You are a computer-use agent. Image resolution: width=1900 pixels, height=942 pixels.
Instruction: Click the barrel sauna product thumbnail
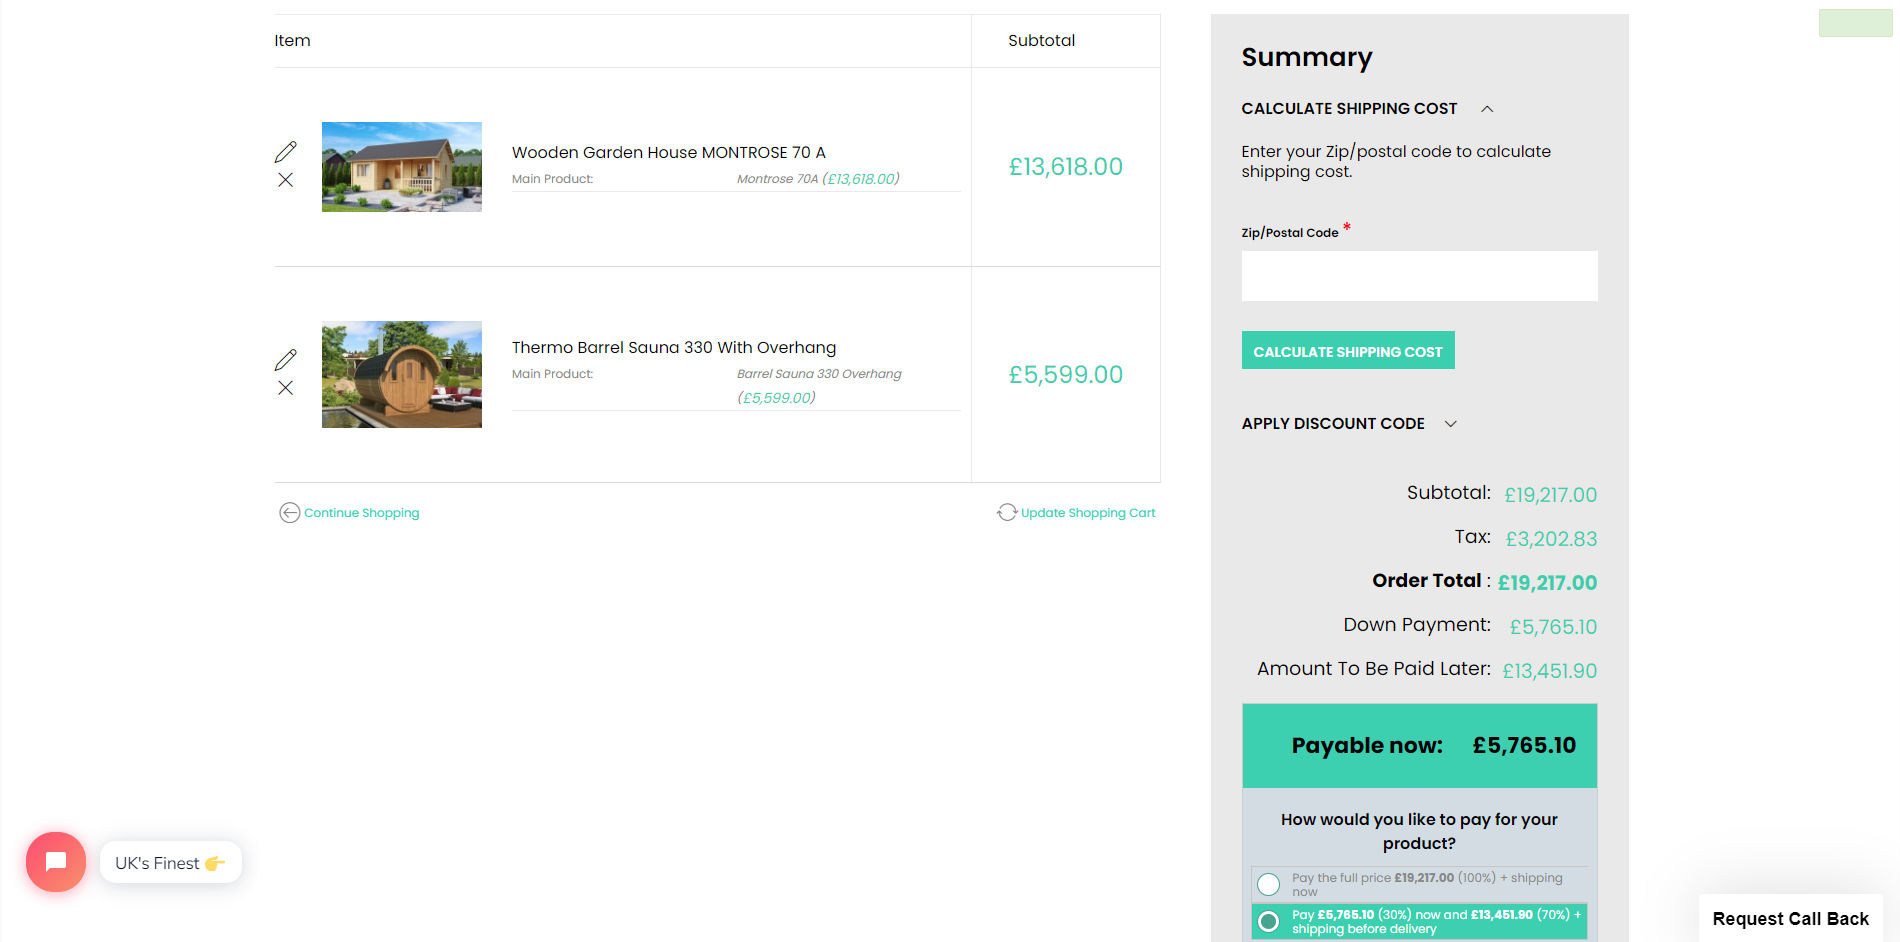click(402, 375)
